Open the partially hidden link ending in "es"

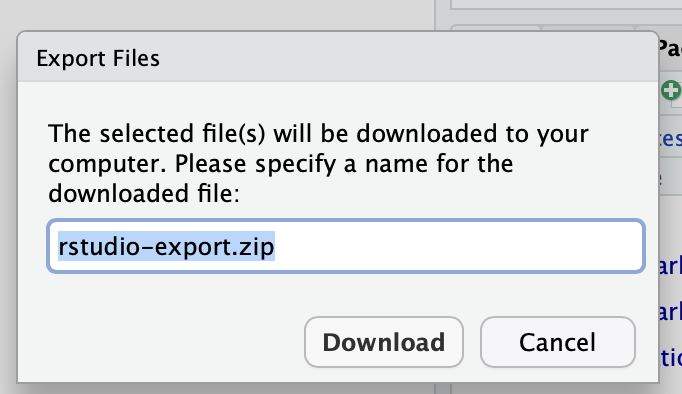pos(670,139)
